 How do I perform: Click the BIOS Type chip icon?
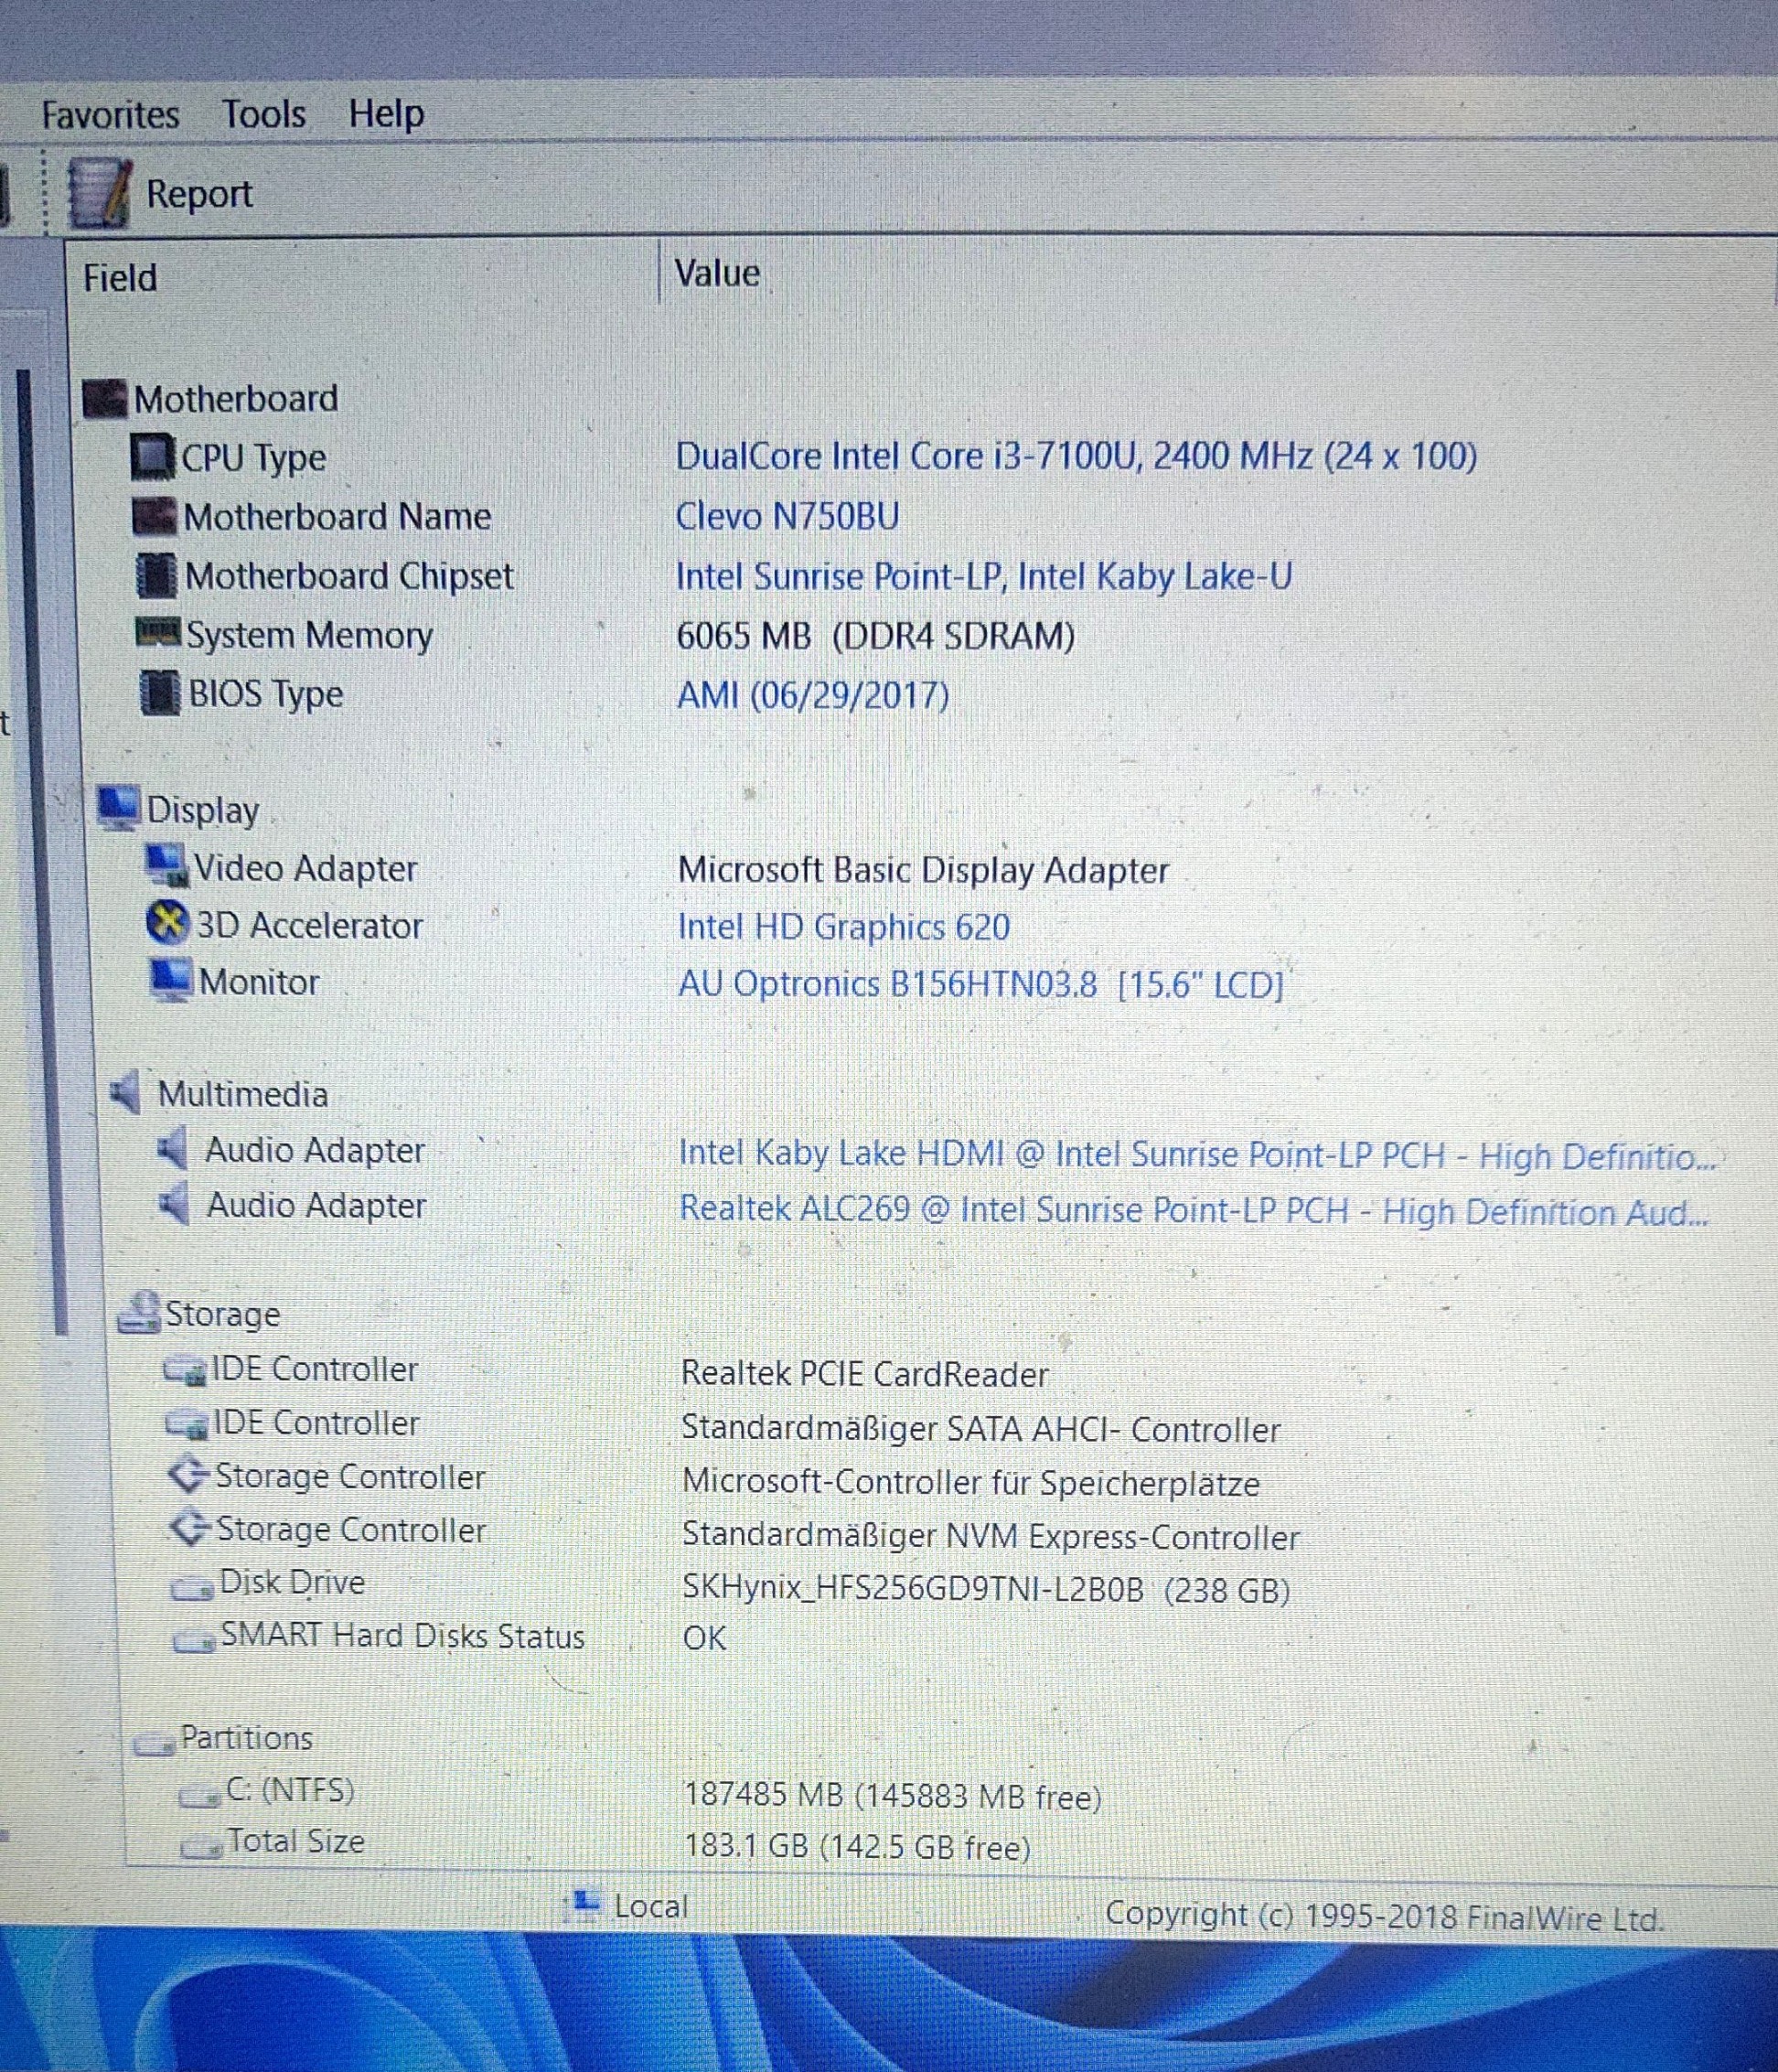[160, 693]
